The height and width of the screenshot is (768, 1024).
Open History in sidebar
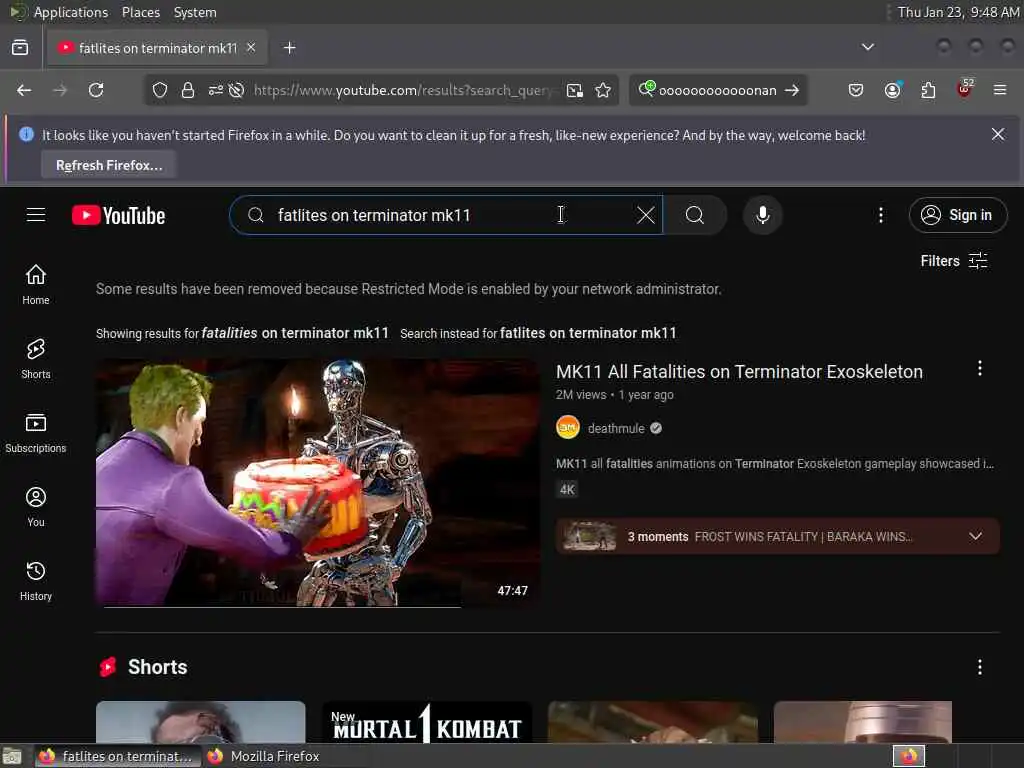point(36,581)
